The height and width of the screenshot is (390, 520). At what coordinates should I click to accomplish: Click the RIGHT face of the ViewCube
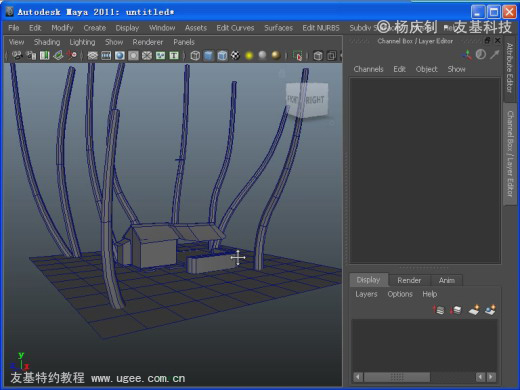[x=315, y=100]
